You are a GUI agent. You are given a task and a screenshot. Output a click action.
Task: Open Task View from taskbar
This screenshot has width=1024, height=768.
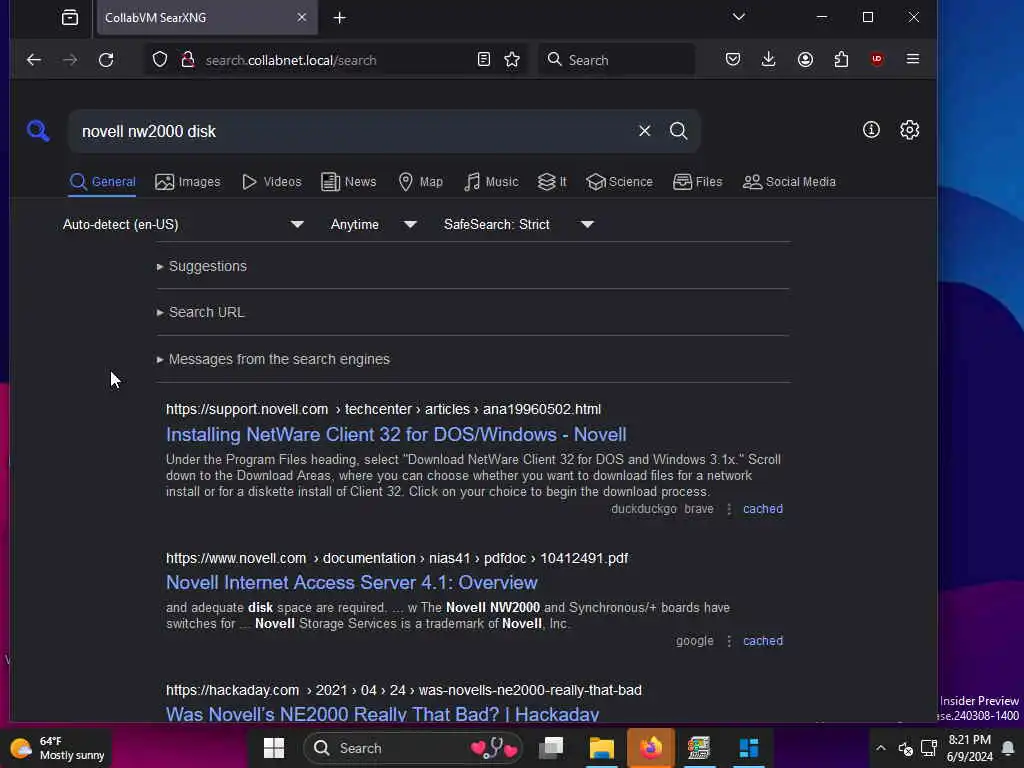552,748
